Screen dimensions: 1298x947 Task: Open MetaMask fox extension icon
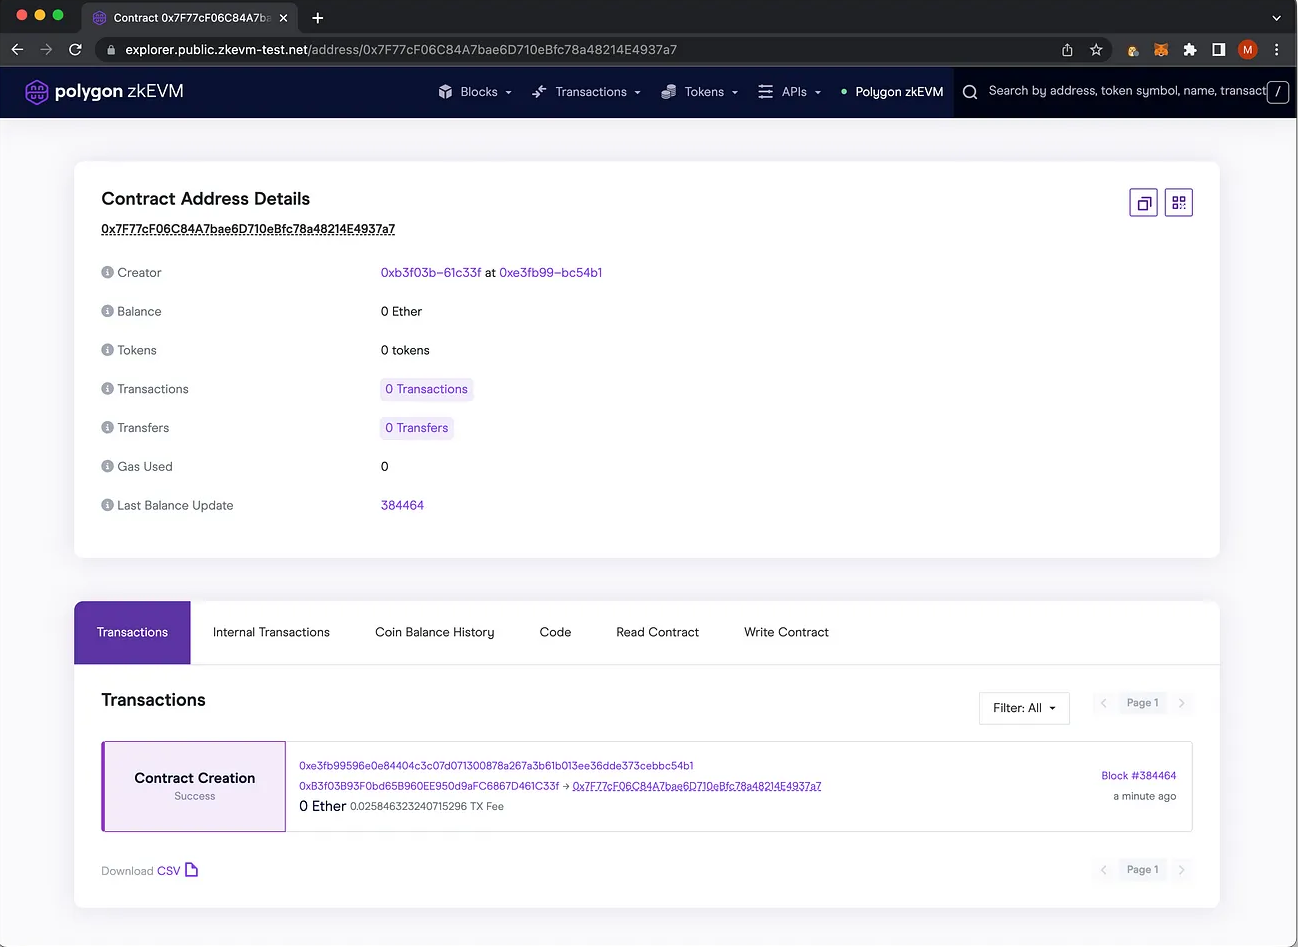tap(1161, 49)
